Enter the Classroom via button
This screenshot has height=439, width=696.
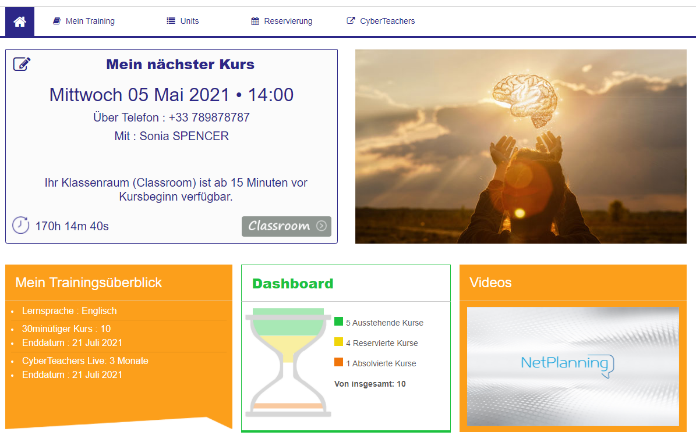coord(286,226)
